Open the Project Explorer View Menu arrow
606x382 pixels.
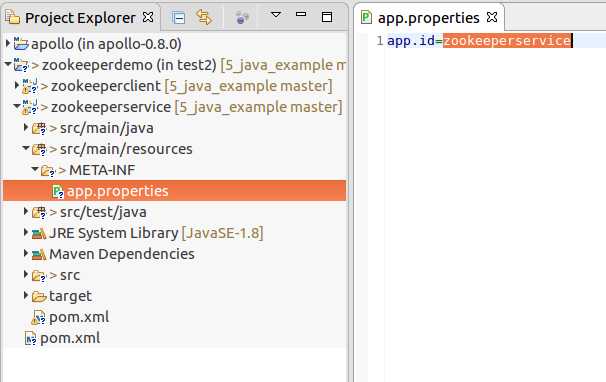[276, 15]
